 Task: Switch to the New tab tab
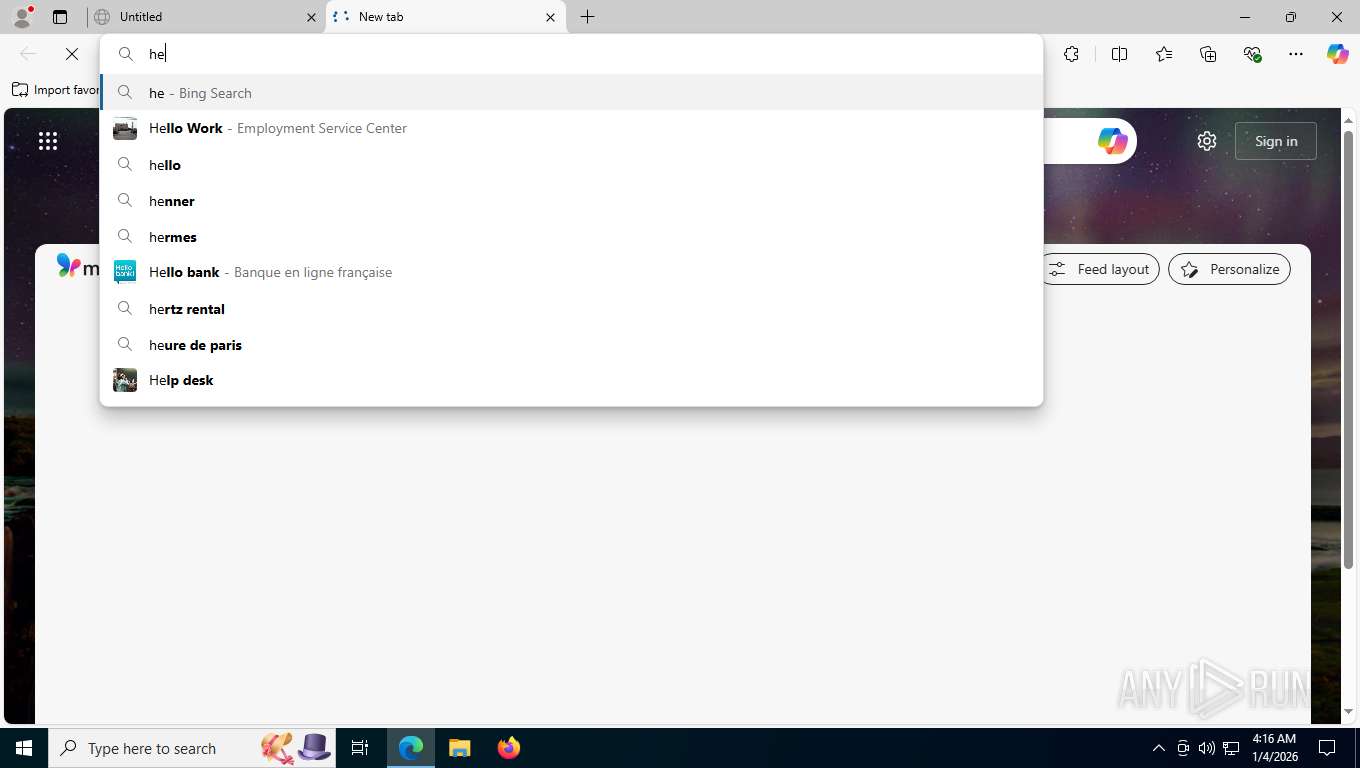pyautogui.click(x=445, y=17)
